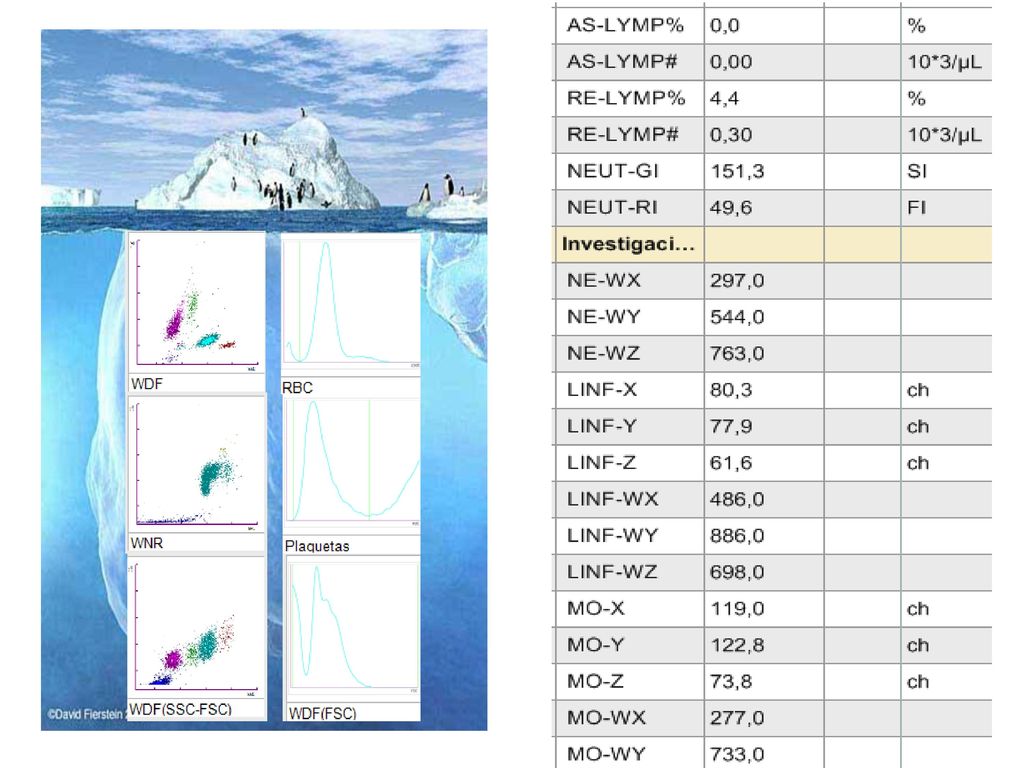Click the MO-Z value 73,8
Viewport: 1024px width, 768px height.
tap(731, 682)
